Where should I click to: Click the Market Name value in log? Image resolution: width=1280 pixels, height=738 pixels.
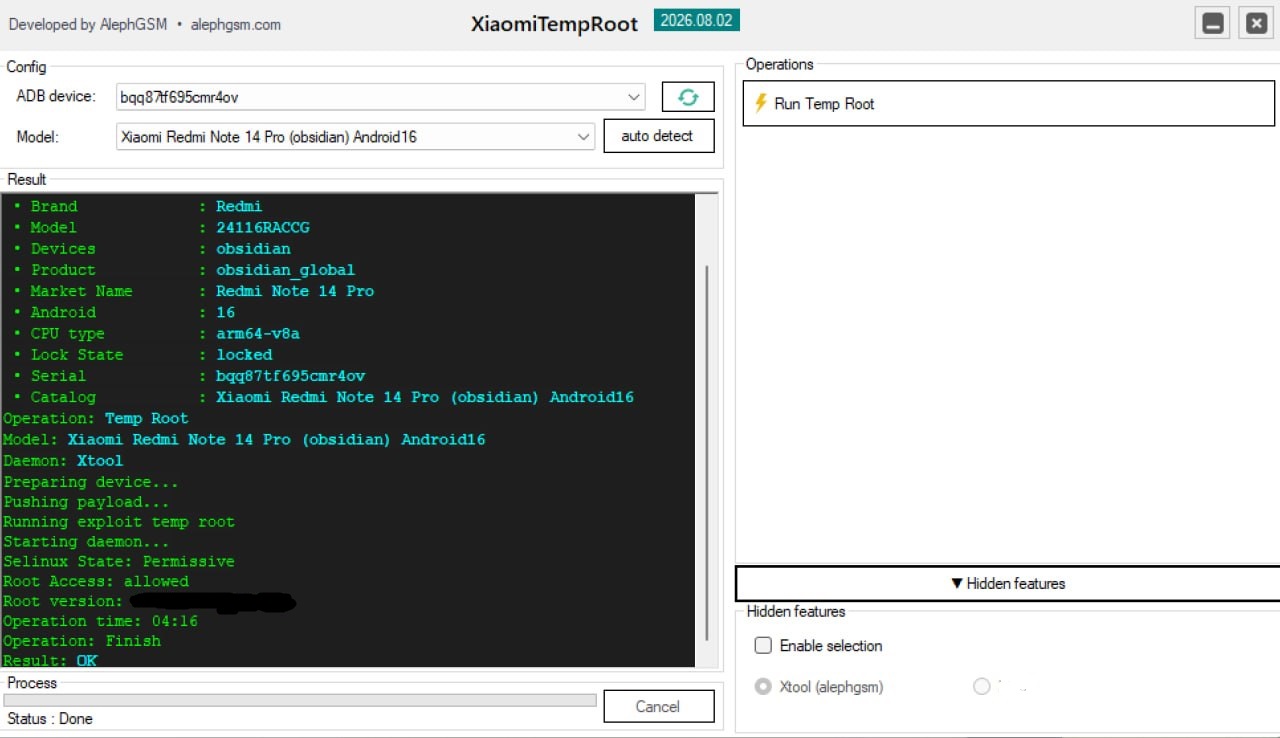coord(295,291)
